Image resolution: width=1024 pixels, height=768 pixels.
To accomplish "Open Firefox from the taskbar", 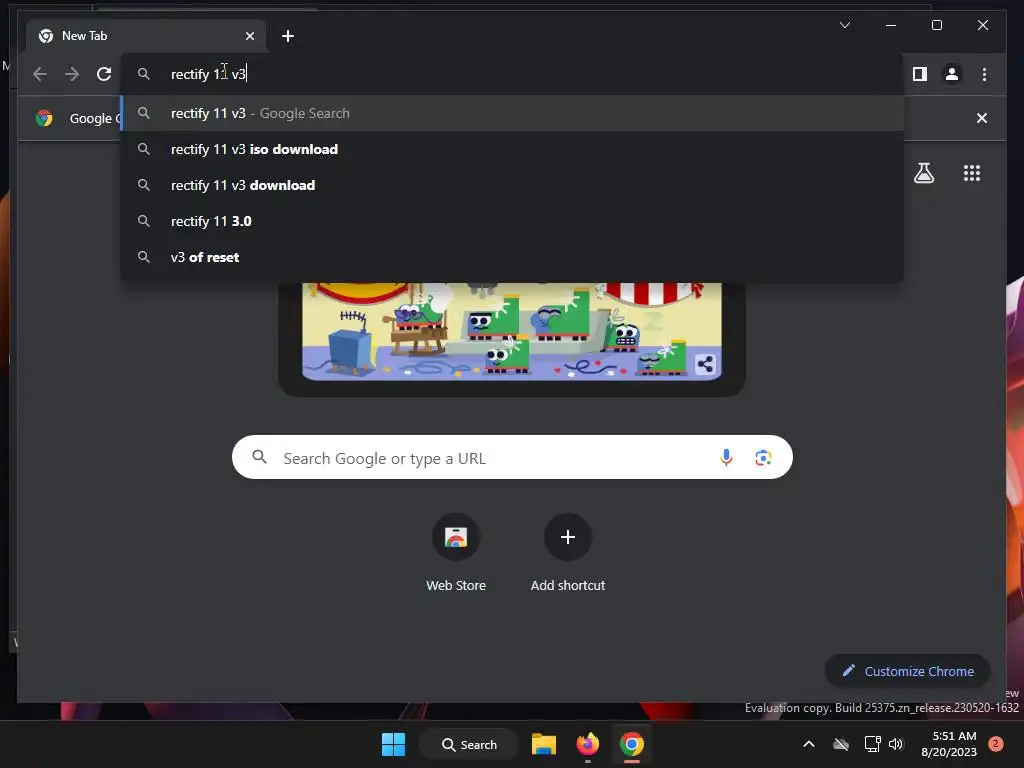I will tap(588, 744).
